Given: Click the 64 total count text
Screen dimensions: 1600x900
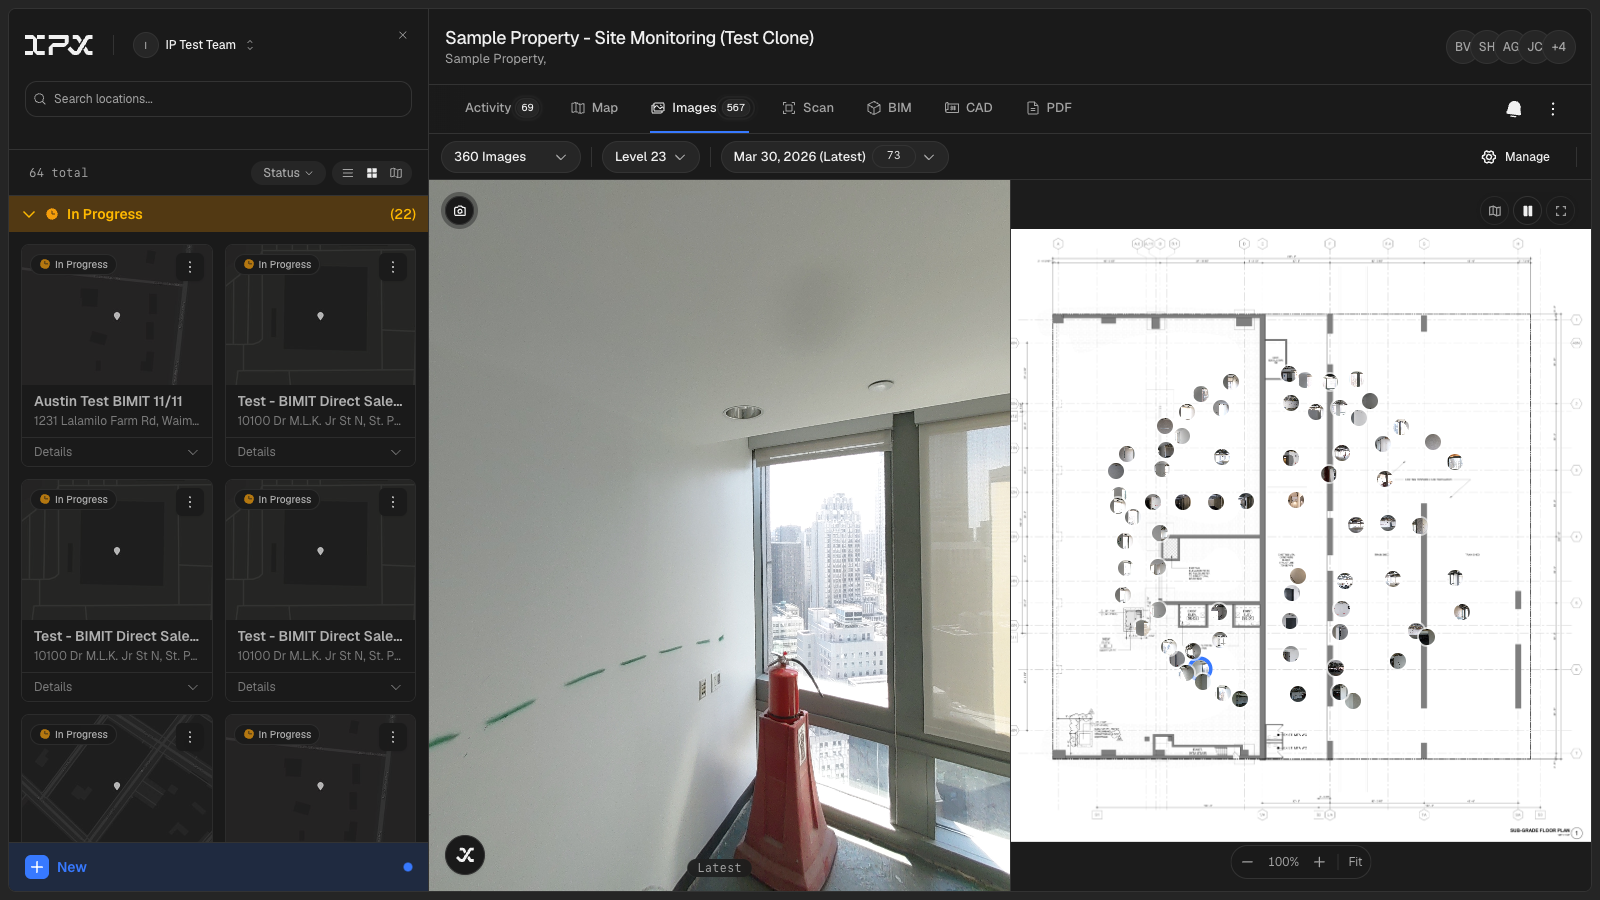Looking at the screenshot, I should (58, 173).
